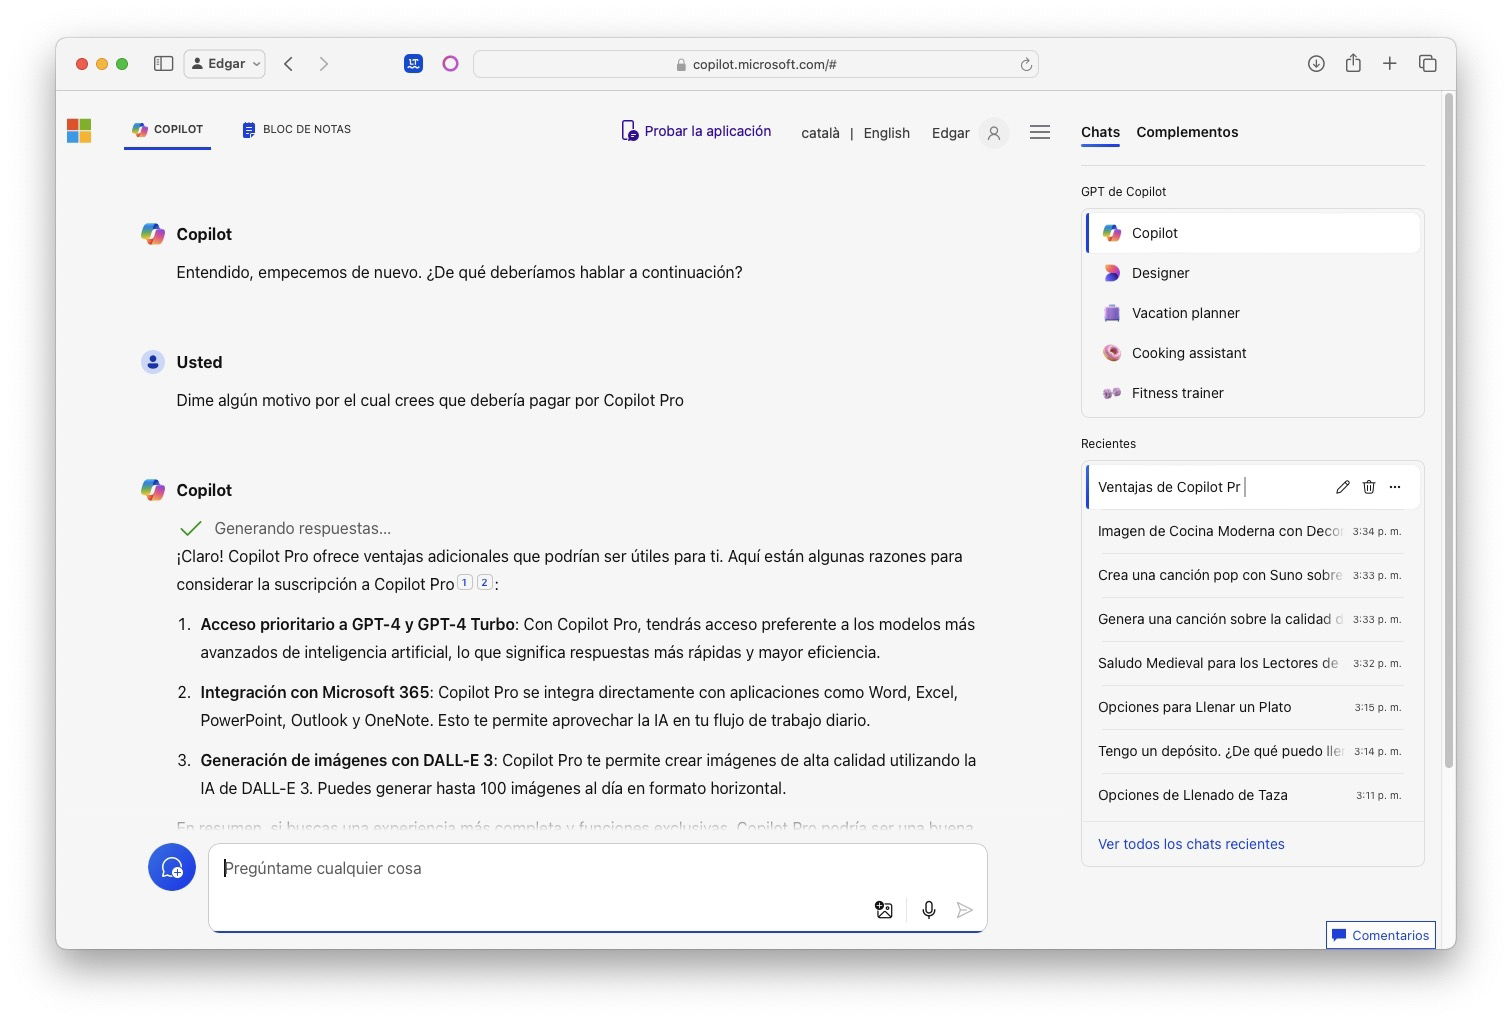Switch language to English
The width and height of the screenshot is (1512, 1023).
coord(886,133)
